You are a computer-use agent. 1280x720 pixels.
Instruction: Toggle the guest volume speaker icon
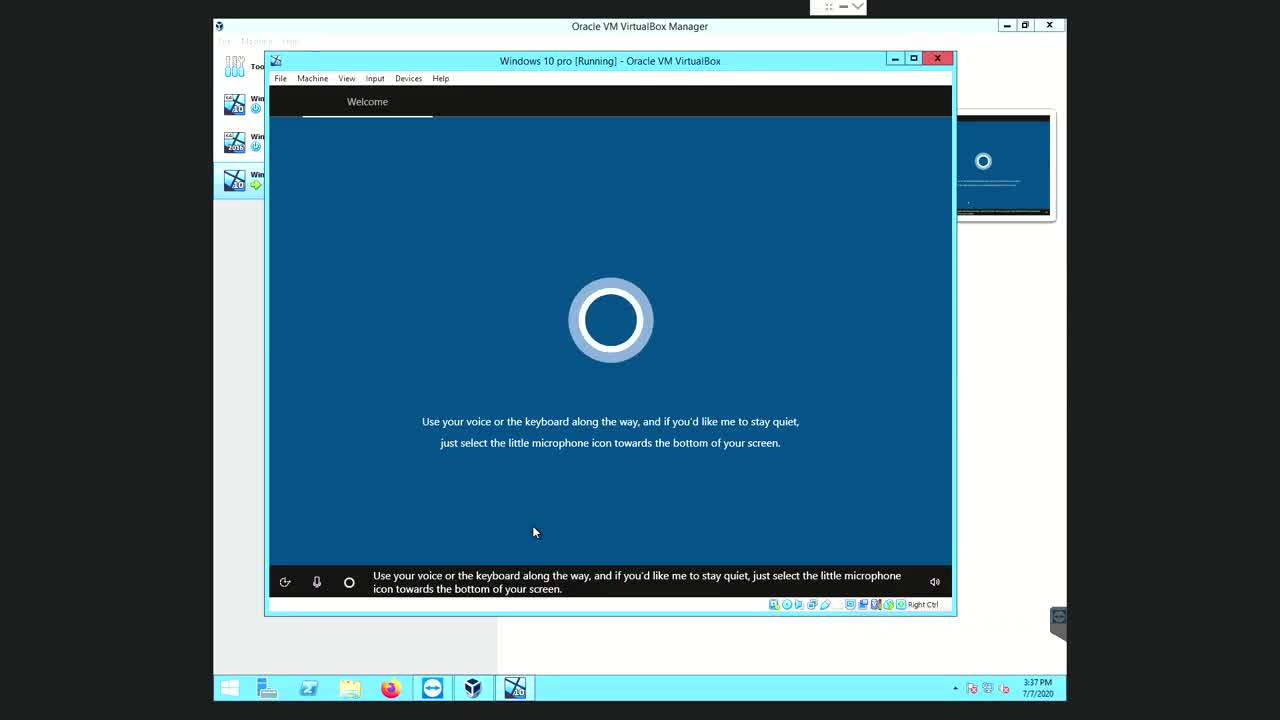pos(935,582)
